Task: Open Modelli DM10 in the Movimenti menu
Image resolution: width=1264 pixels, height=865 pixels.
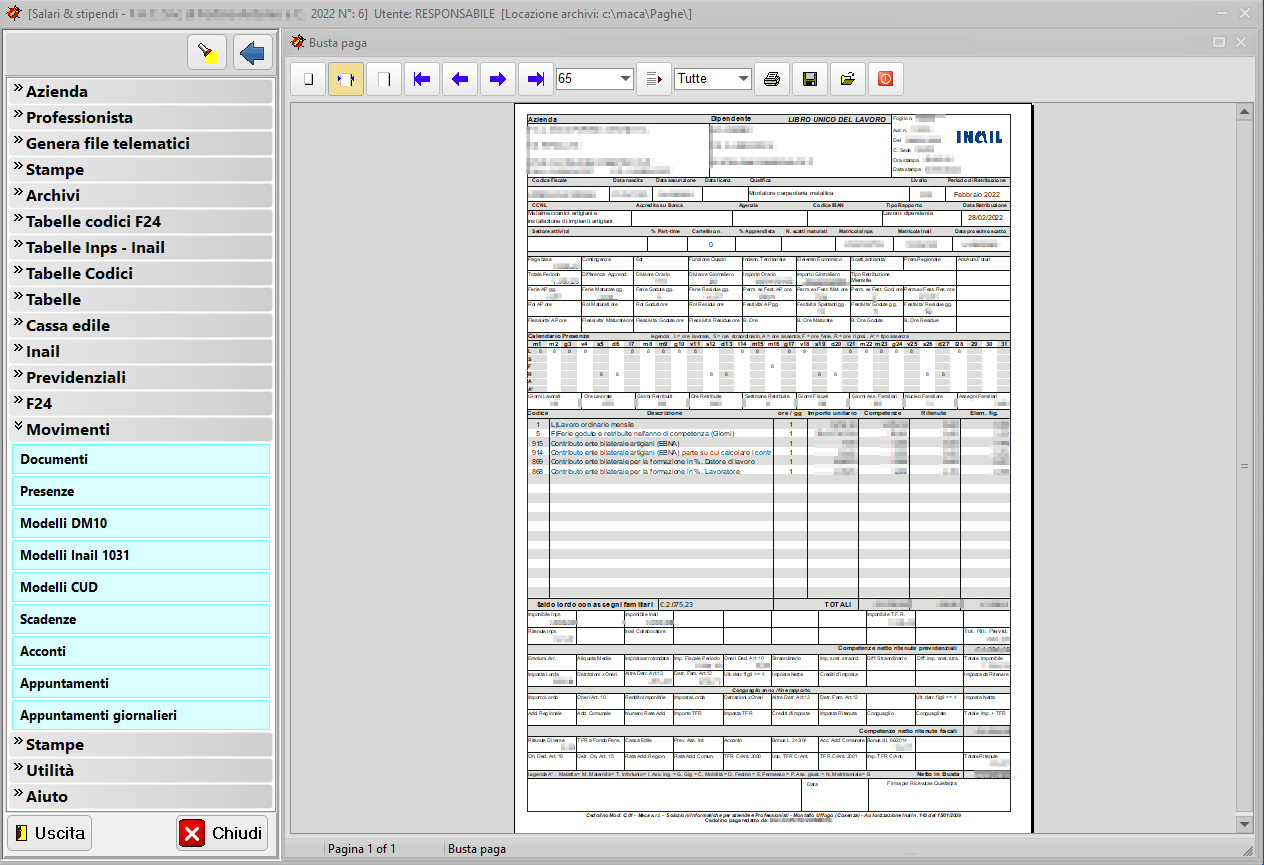Action: click(x=141, y=523)
